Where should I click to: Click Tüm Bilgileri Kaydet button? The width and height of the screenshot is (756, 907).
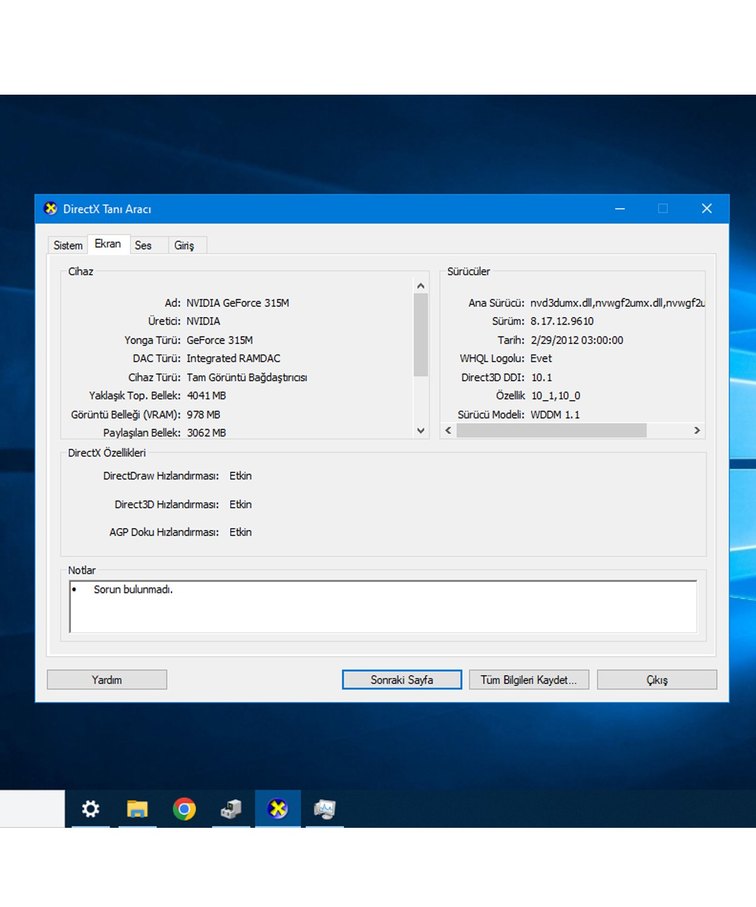click(529, 680)
